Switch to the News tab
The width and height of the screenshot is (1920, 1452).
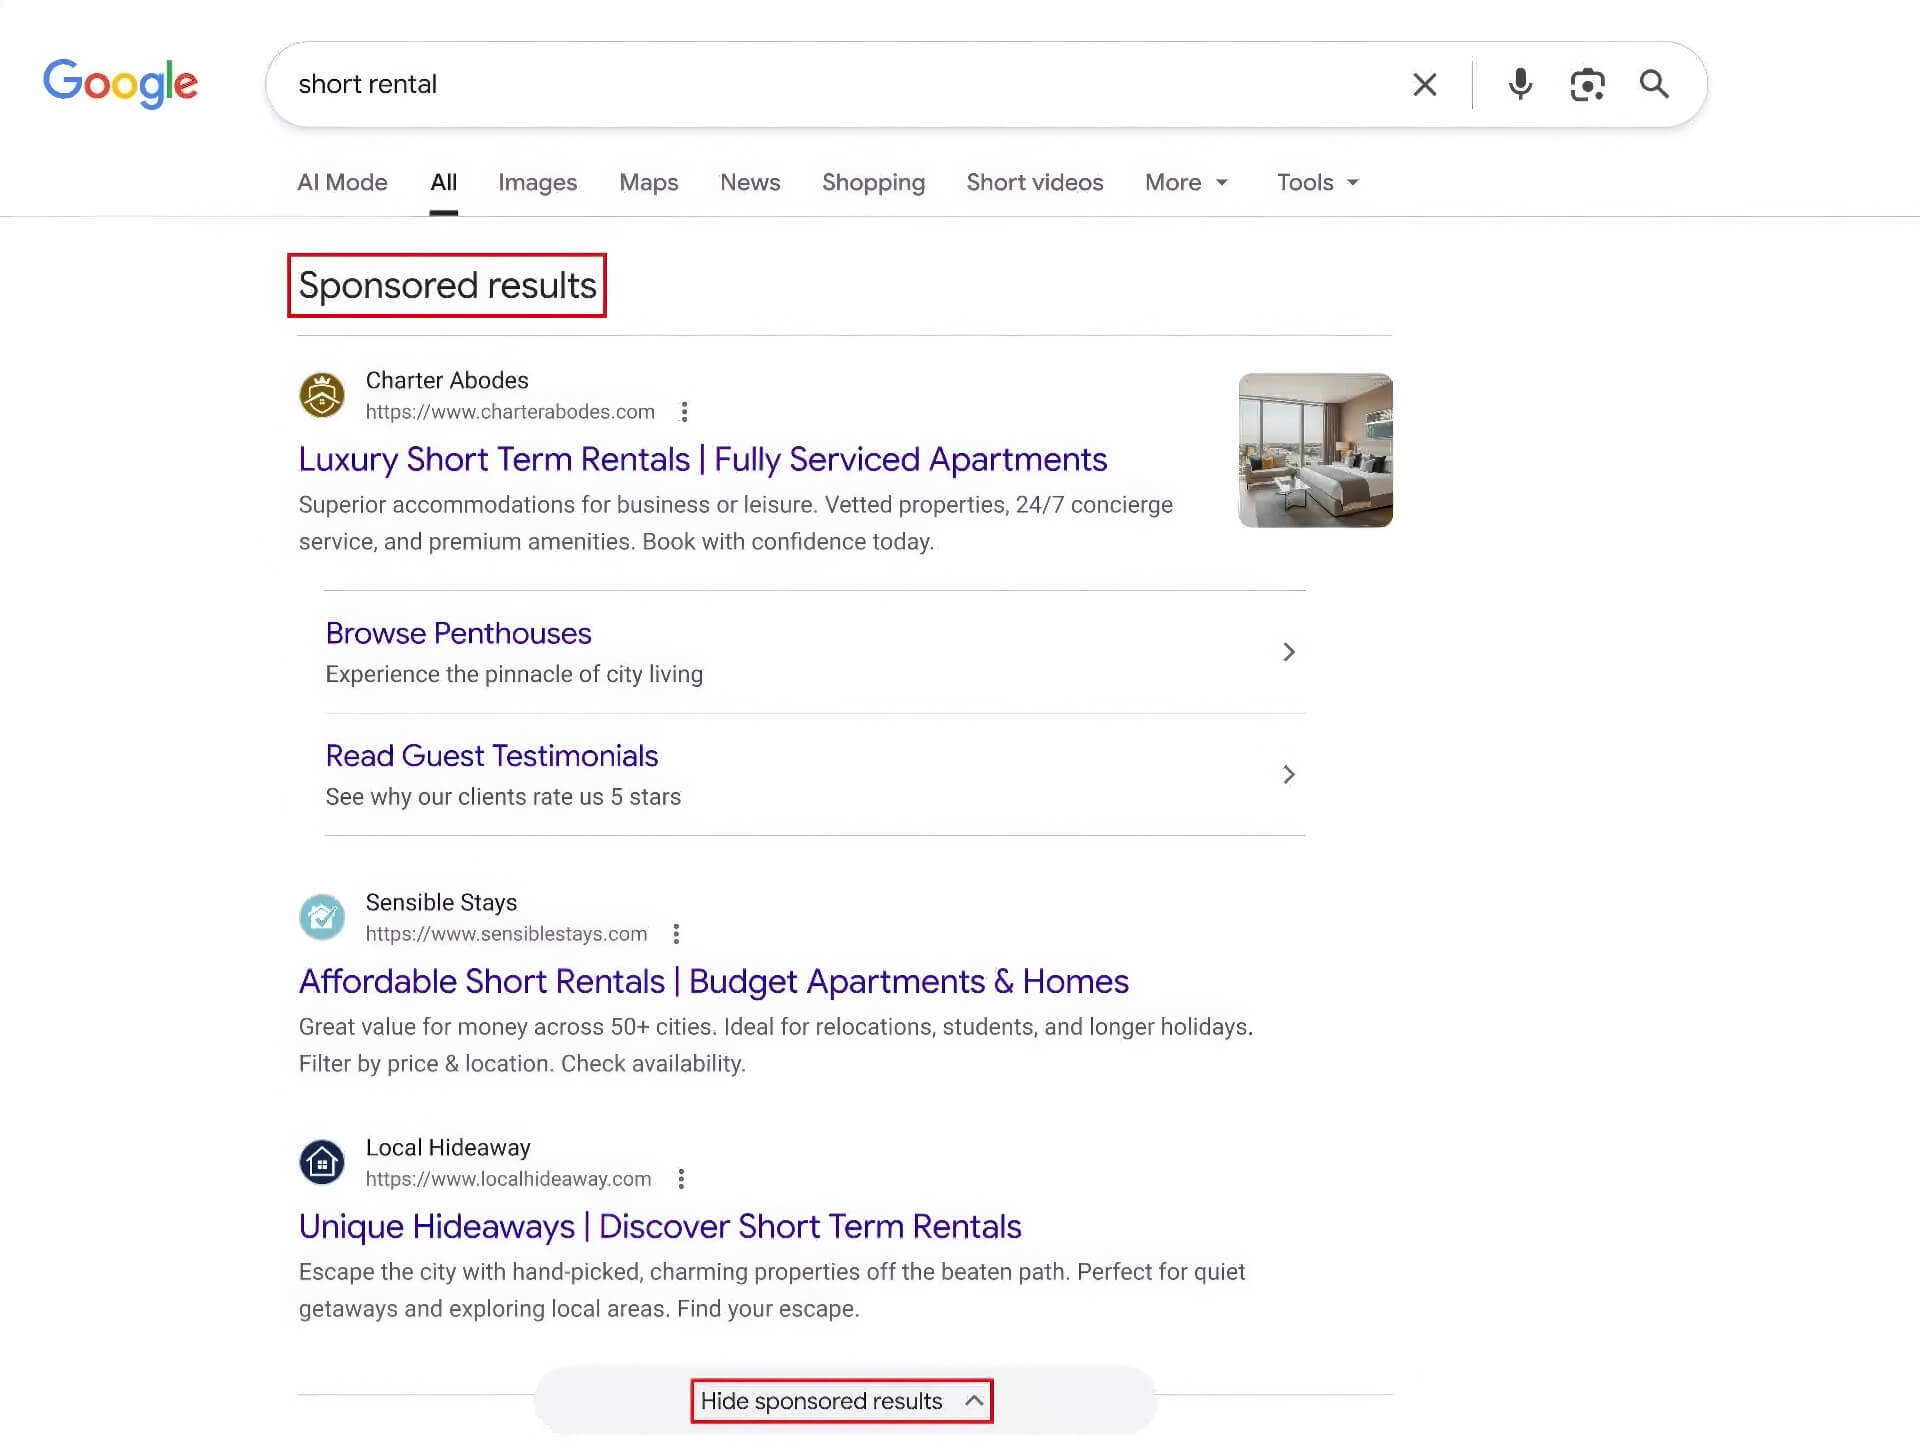click(749, 182)
